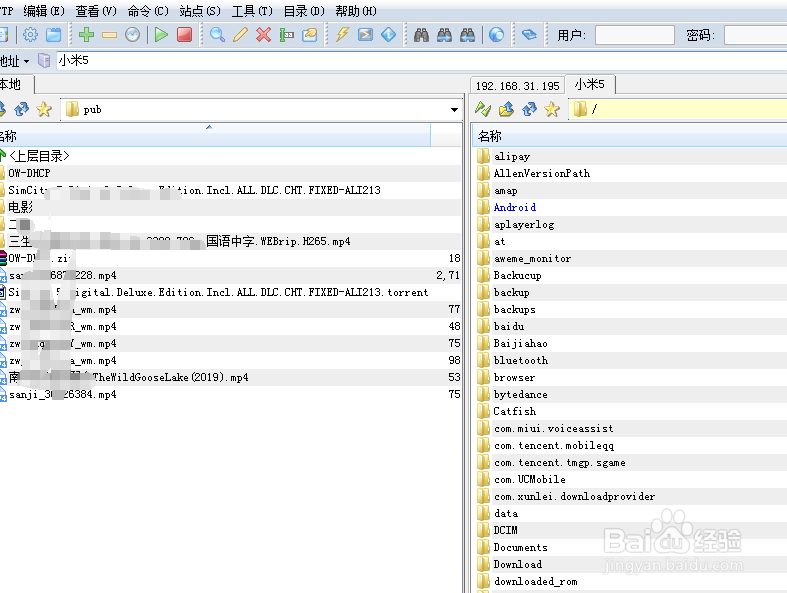Select the remote Download folder
The image size is (787, 593).
click(x=518, y=564)
